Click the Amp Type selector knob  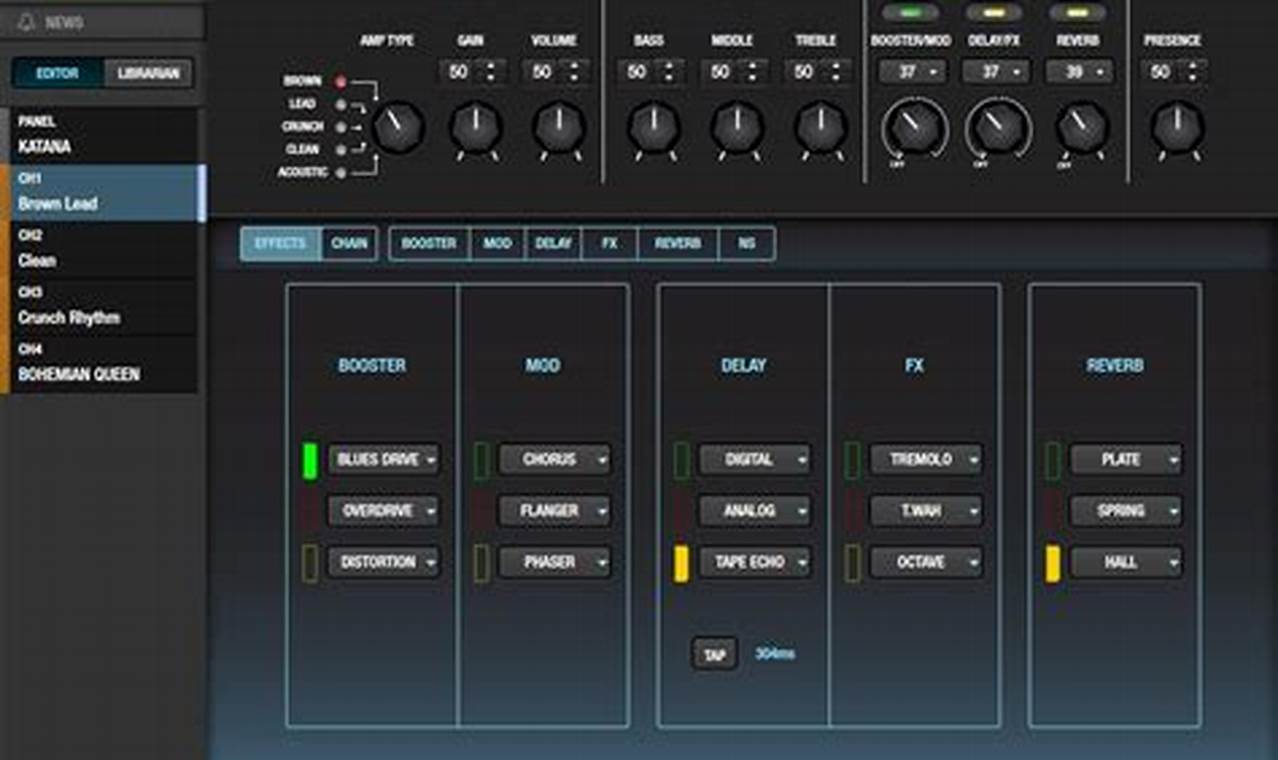pos(398,127)
